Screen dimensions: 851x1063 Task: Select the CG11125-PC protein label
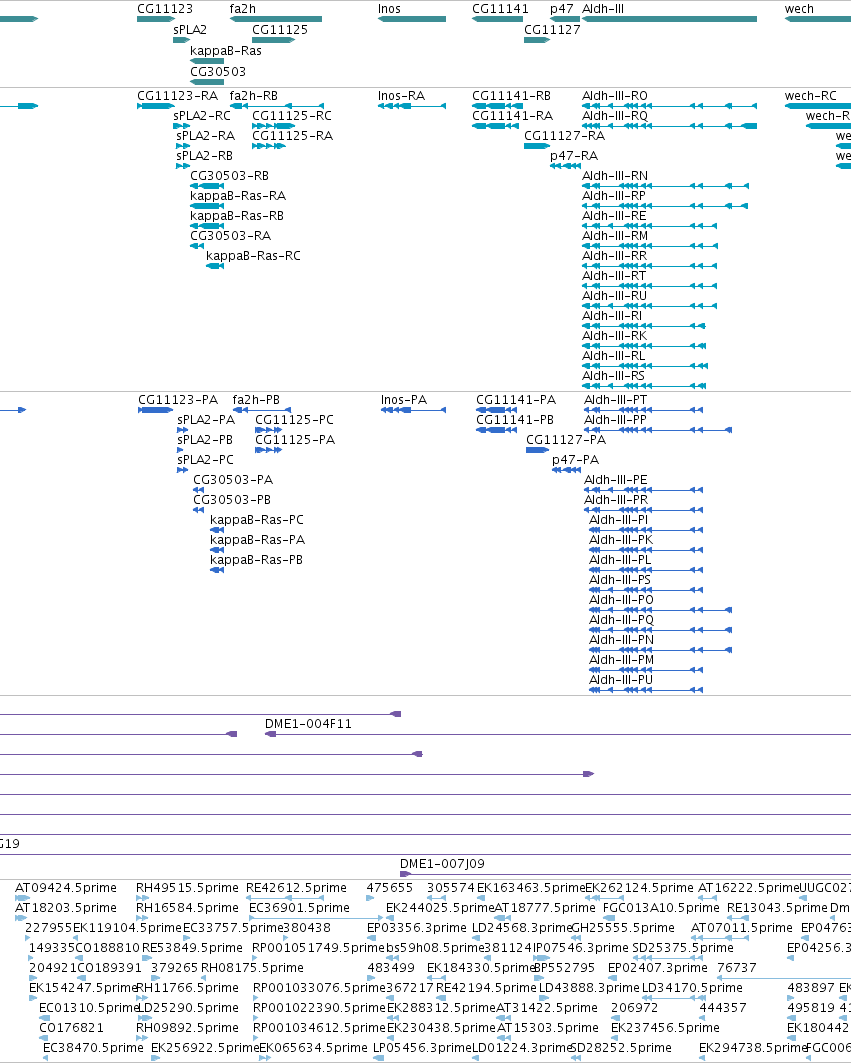coord(294,420)
